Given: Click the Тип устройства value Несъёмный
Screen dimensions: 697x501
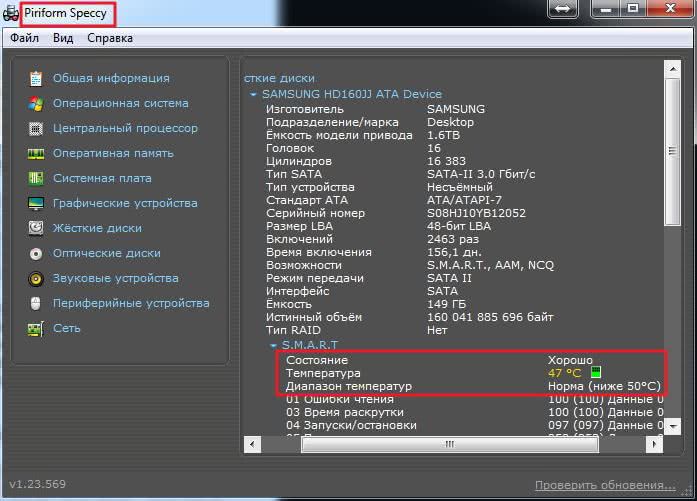Looking at the screenshot, I should pyautogui.click(x=460, y=187).
